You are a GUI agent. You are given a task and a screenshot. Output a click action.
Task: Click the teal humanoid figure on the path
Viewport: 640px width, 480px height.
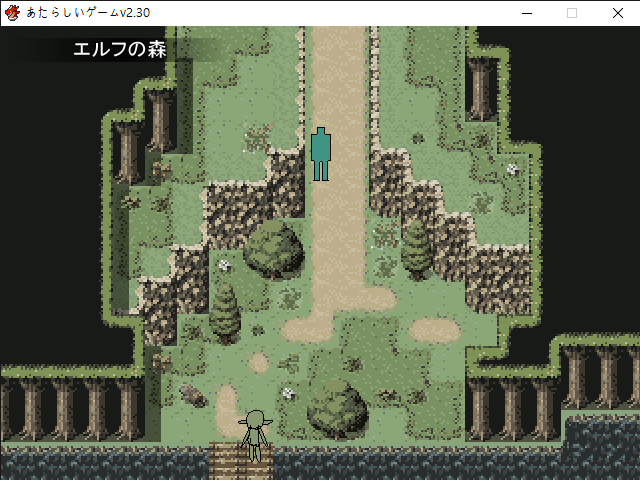[321, 154]
